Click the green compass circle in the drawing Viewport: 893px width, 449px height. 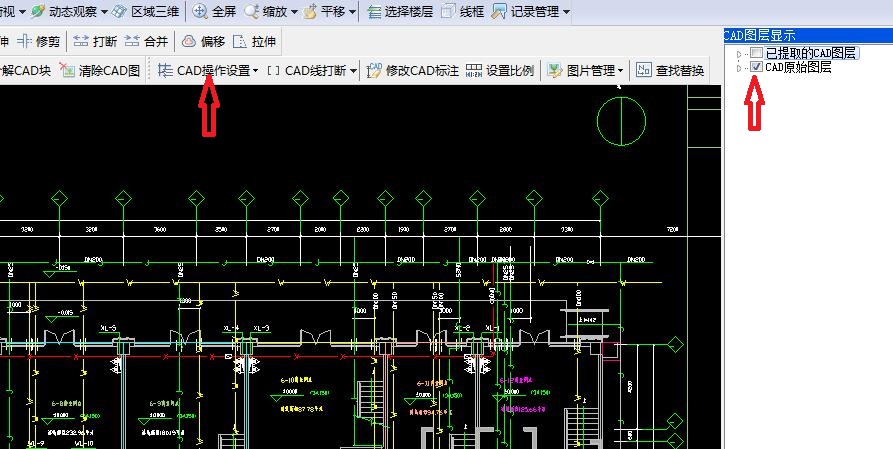click(x=621, y=121)
